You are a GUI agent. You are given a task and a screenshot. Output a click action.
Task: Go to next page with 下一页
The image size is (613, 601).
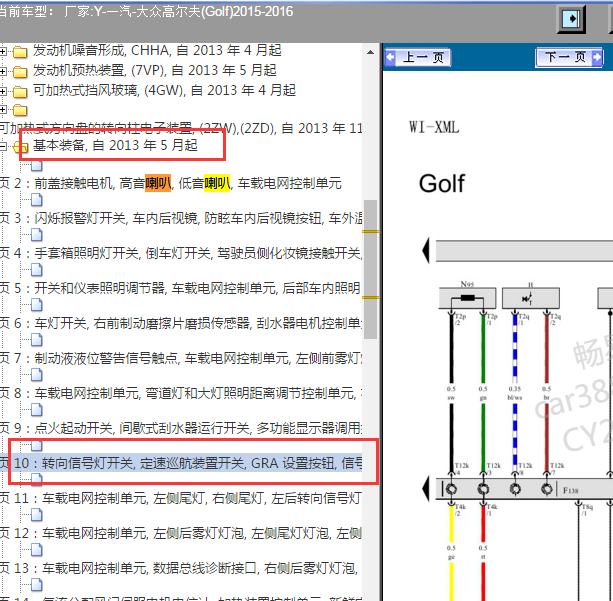point(569,57)
